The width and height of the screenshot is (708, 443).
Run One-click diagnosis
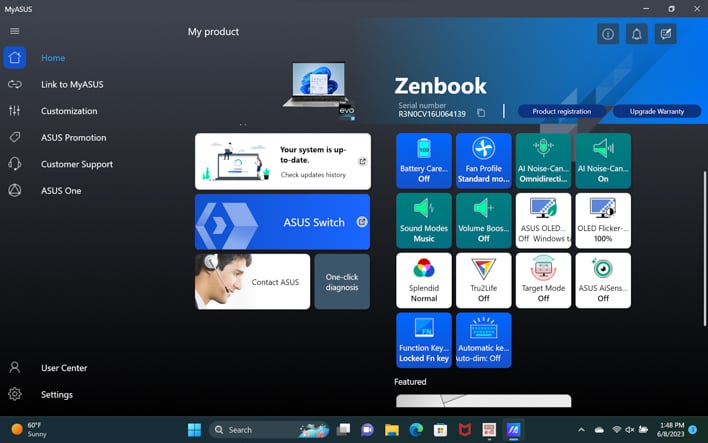pyautogui.click(x=342, y=282)
